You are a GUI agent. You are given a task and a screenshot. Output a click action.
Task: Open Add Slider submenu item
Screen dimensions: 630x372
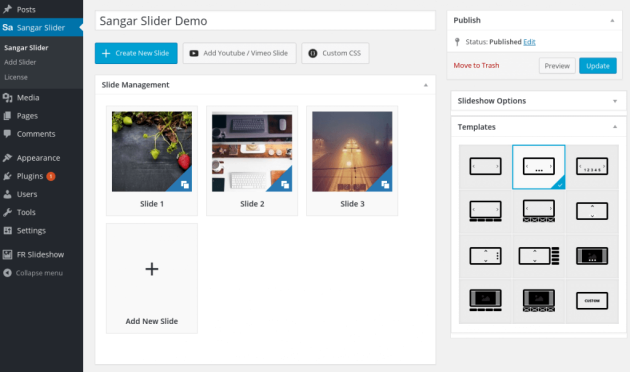(20, 62)
